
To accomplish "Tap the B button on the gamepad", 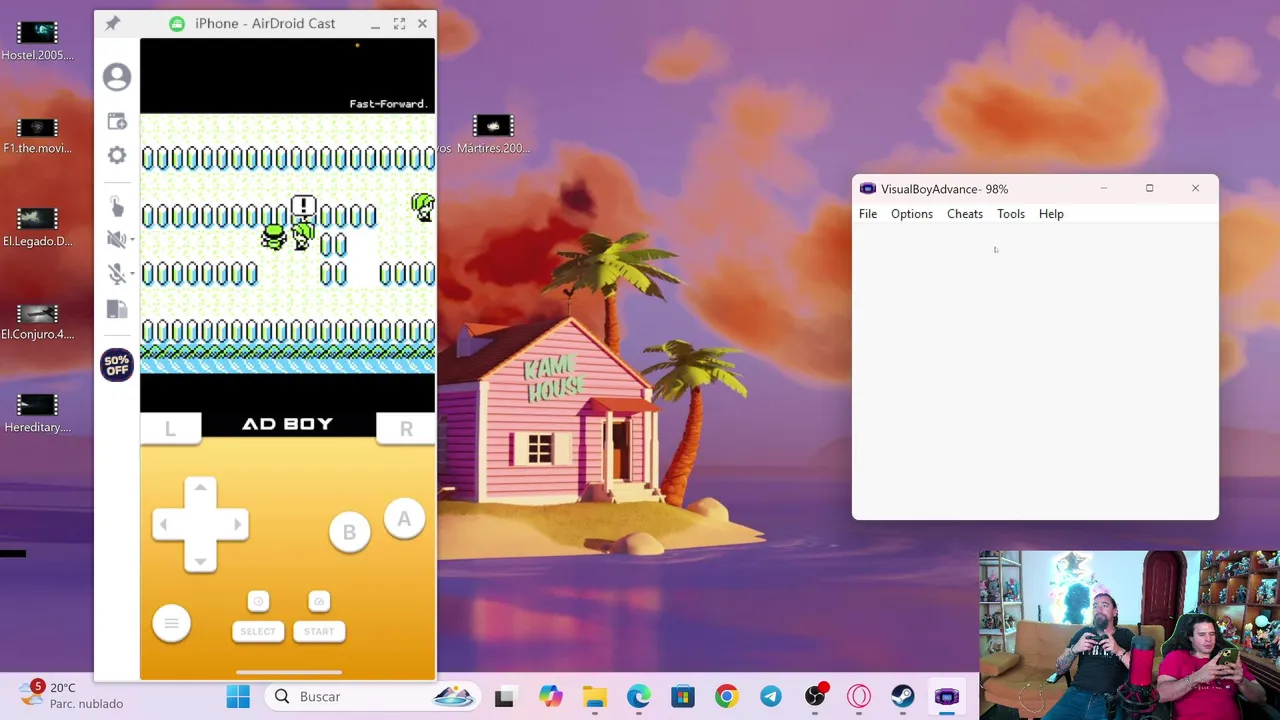I will [349, 532].
